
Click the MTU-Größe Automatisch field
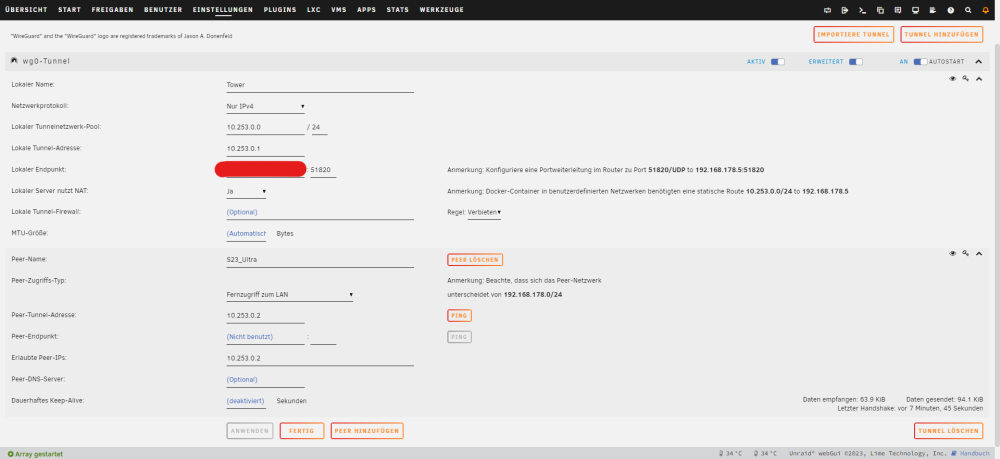[246, 234]
